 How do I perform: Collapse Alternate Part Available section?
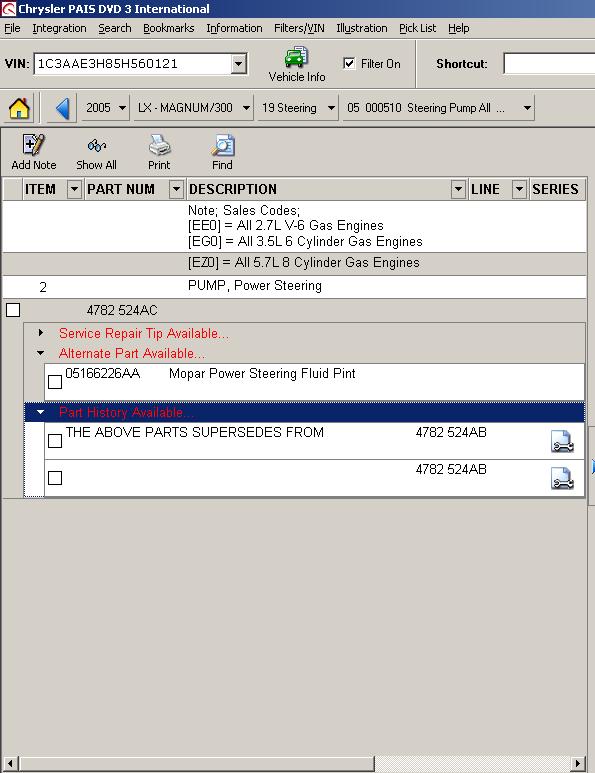(41, 353)
